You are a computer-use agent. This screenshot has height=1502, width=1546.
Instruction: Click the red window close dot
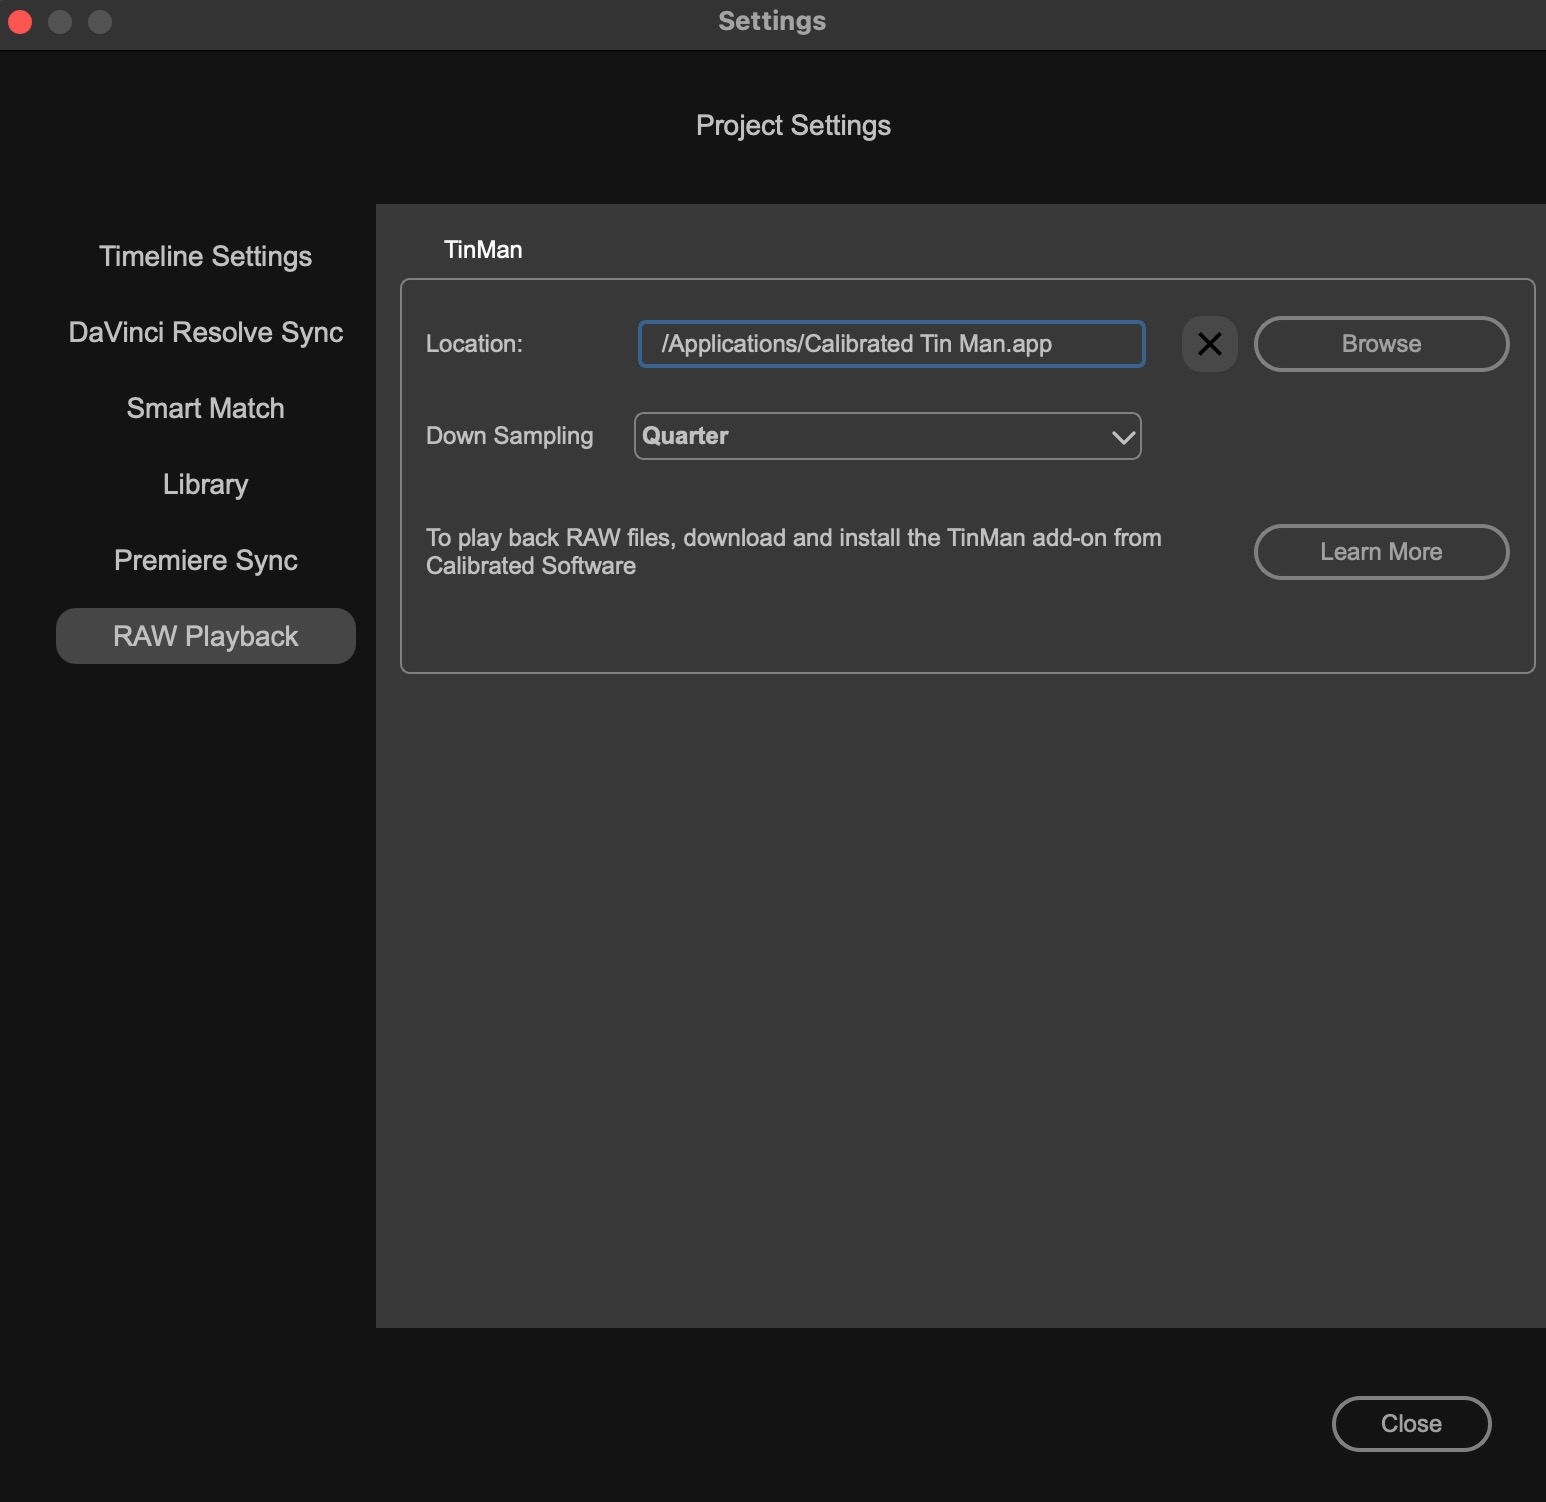[20, 21]
